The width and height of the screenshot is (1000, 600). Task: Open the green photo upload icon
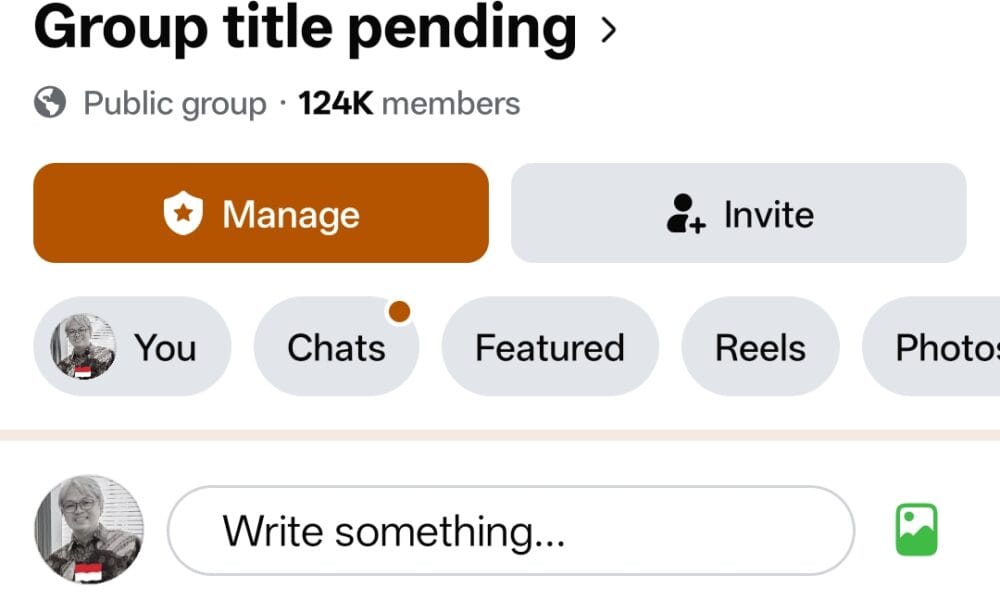pyautogui.click(x=916, y=529)
